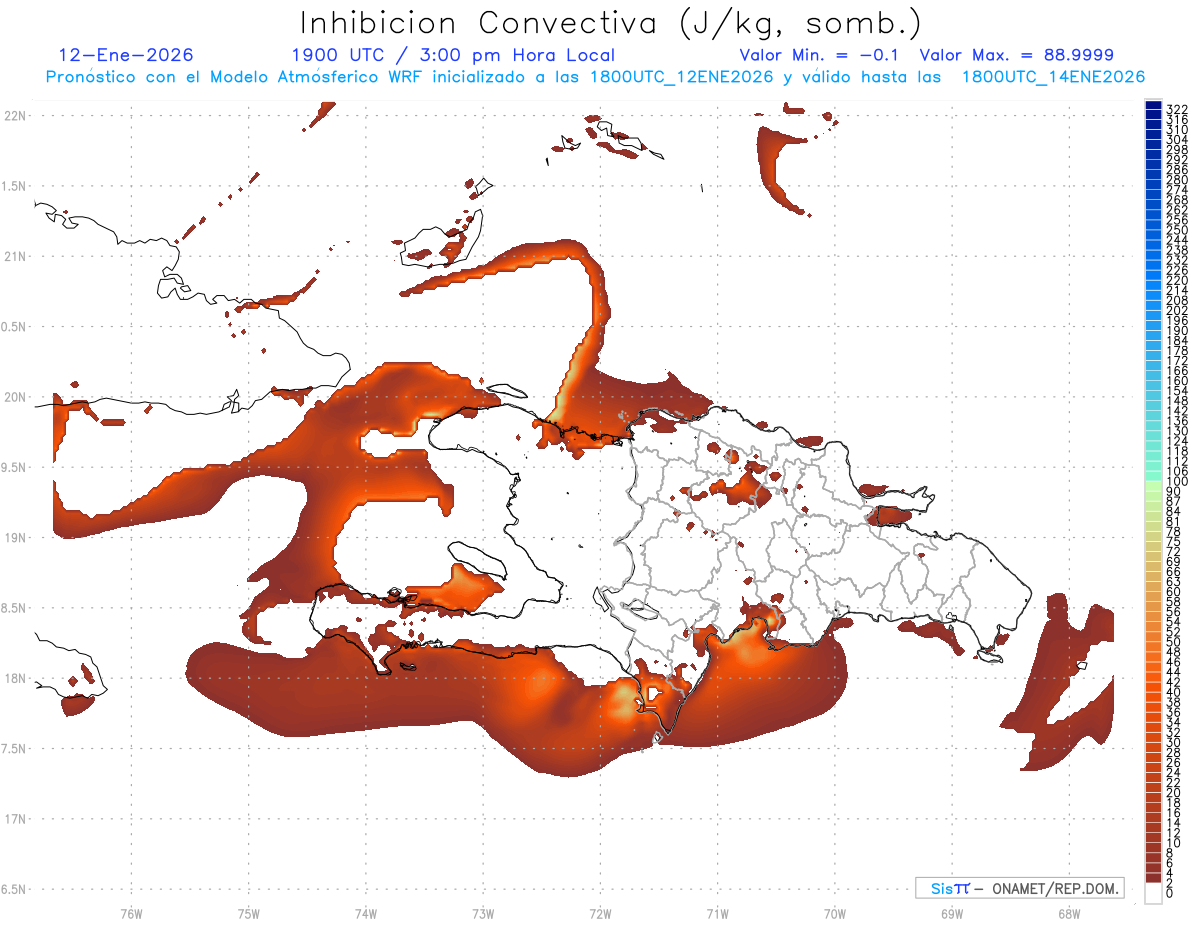The image size is (1200, 927).
Task: Click the '75W' longitude label
Action: click(249, 913)
